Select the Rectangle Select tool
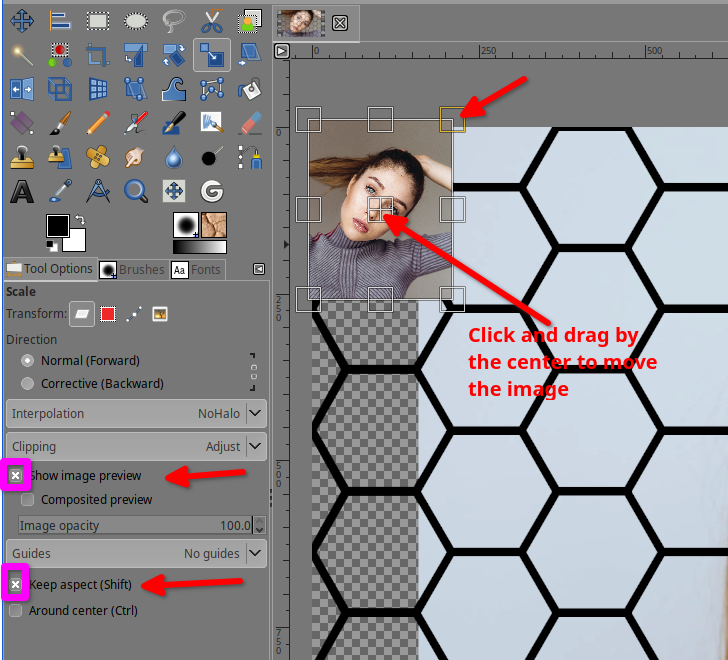The width and height of the screenshot is (728, 660). click(98, 21)
